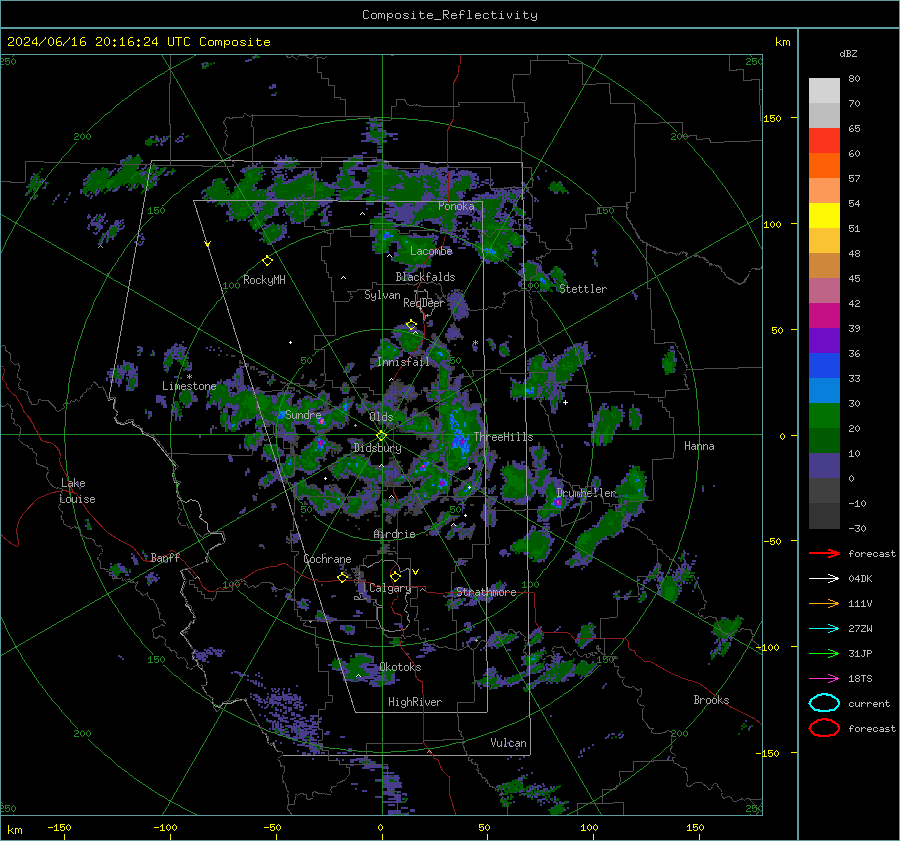The width and height of the screenshot is (900, 841).
Task: Click the Lacombe town label
Action: [431, 251]
